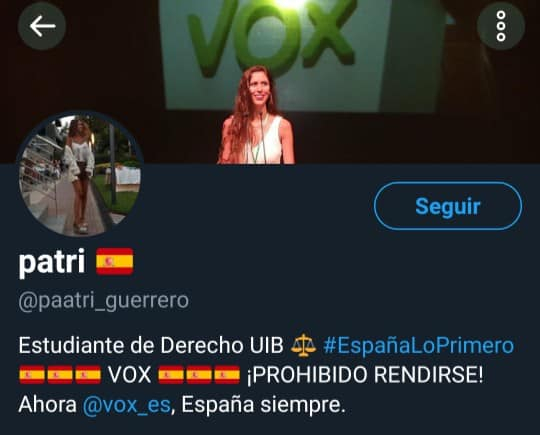The image size is (540, 435).
Task: Click the word Ahora in the bio
Action: pos(47,404)
